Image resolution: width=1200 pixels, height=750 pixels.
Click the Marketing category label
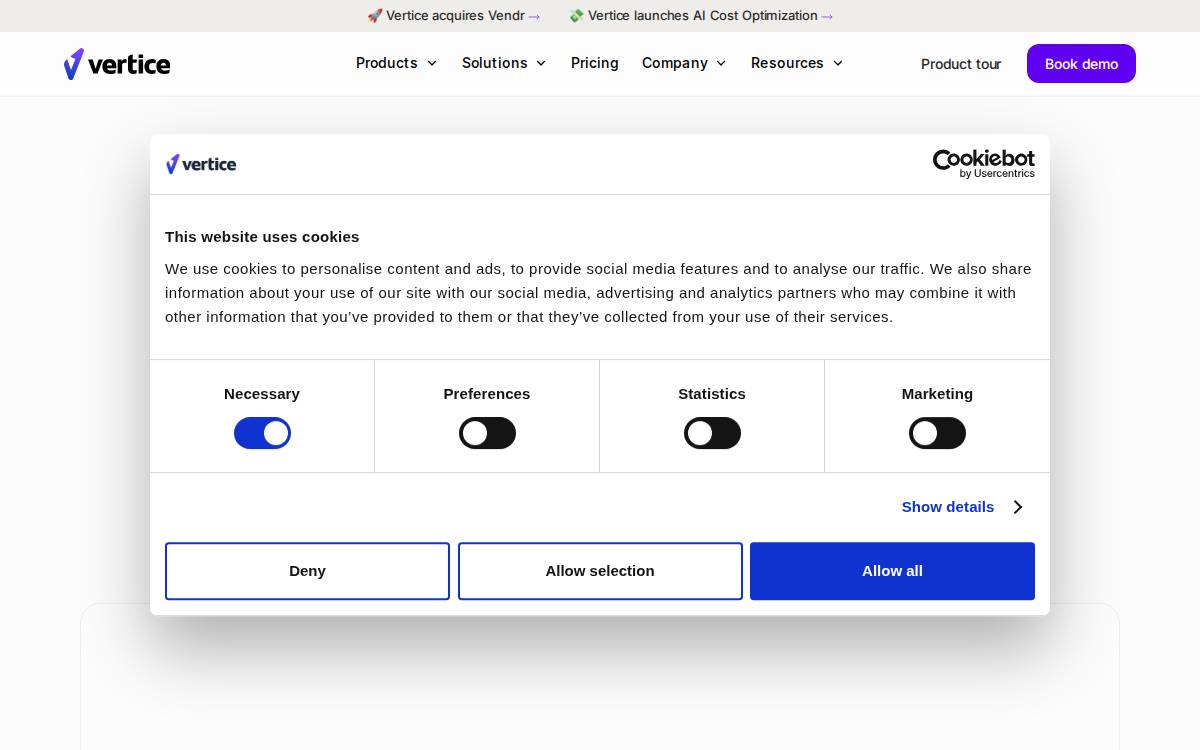(x=937, y=394)
